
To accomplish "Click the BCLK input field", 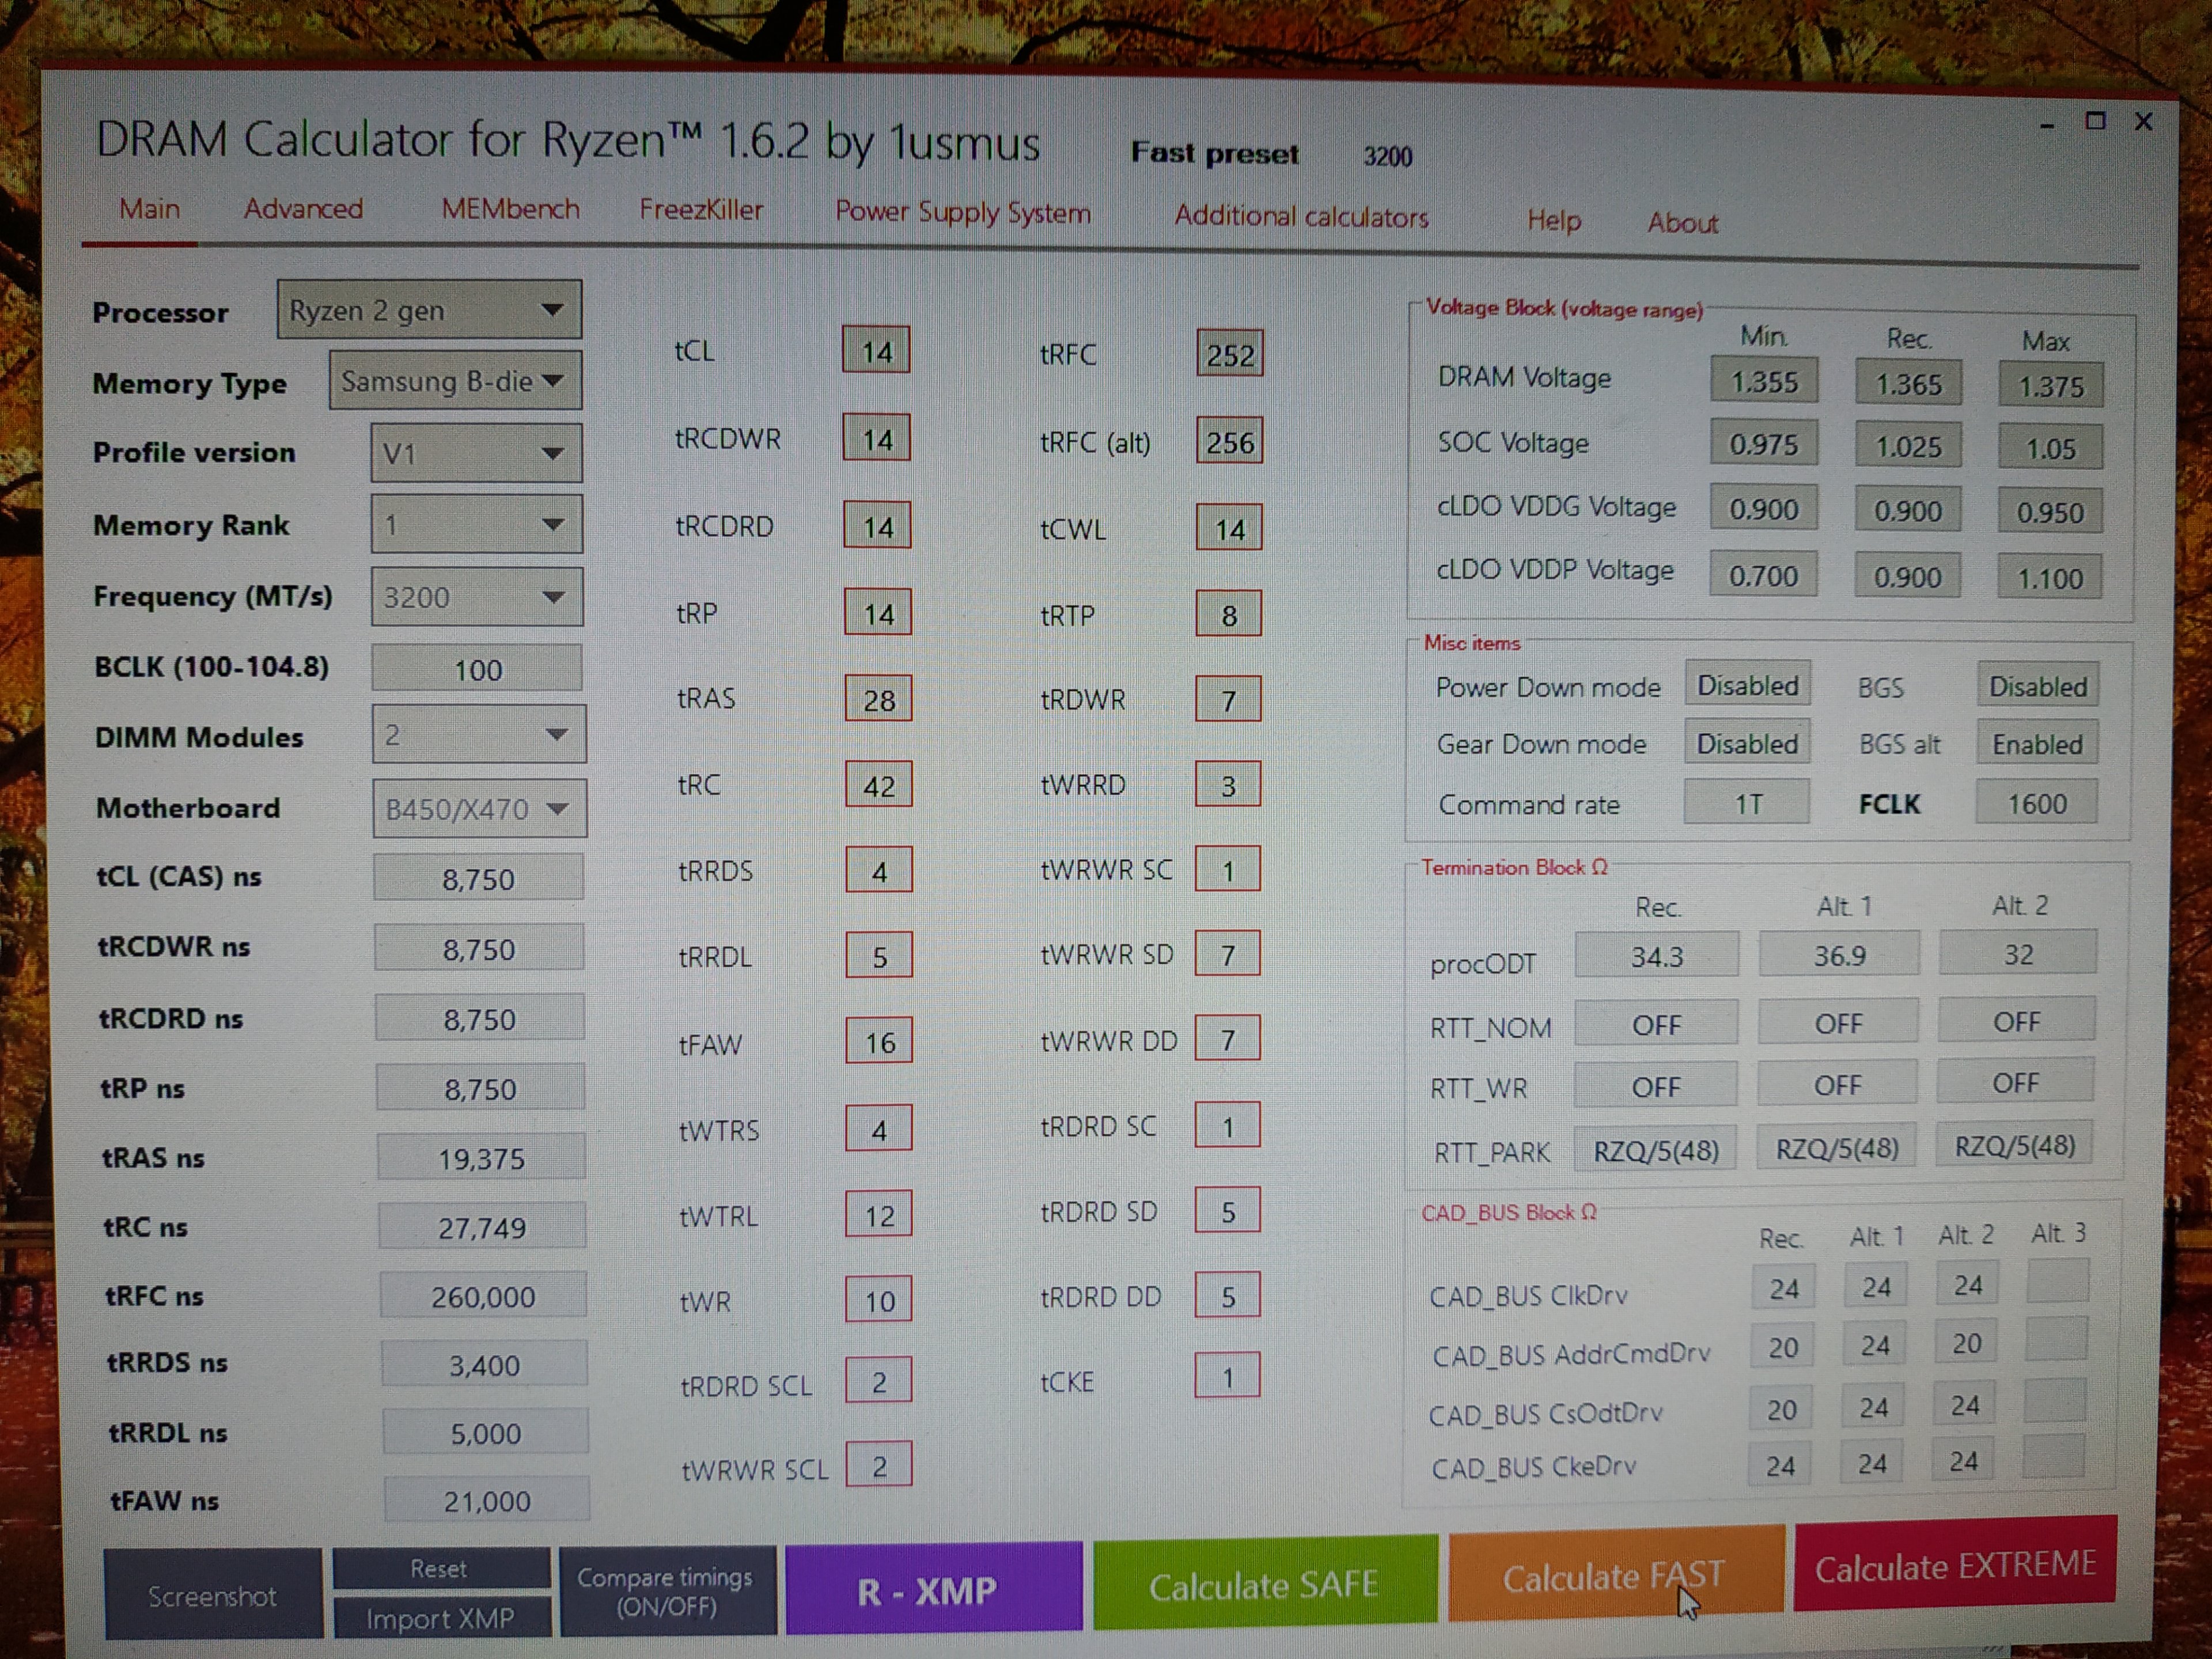I will point(477,669).
